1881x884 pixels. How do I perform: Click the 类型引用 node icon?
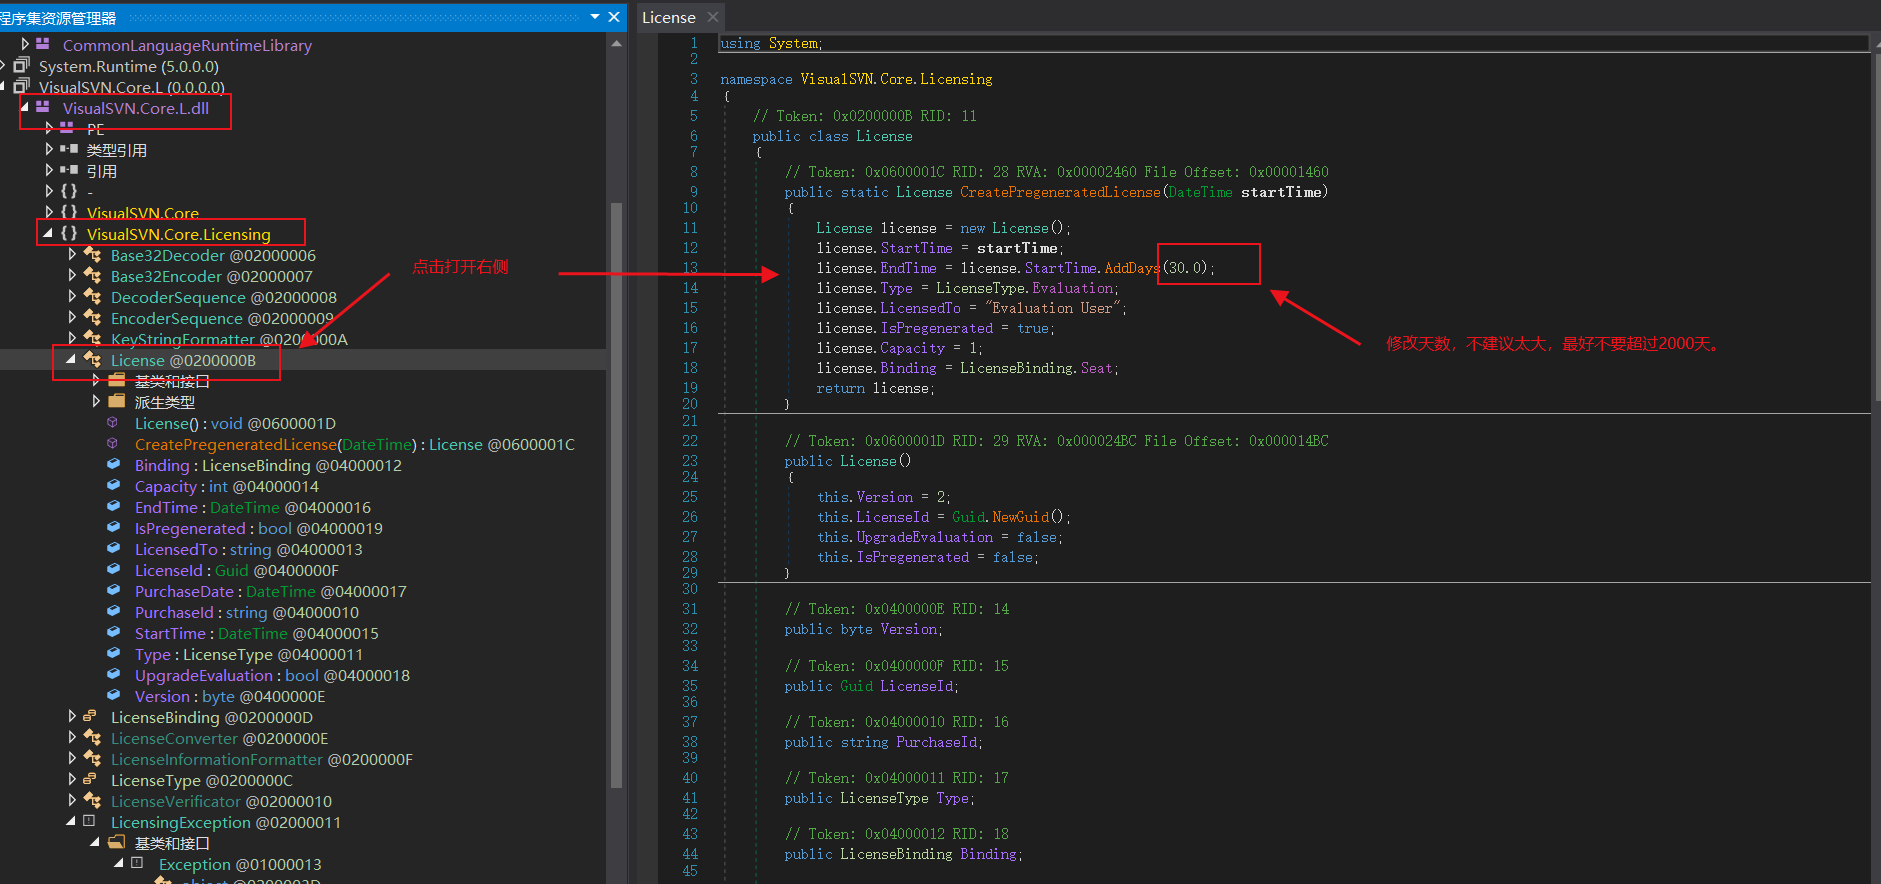(69, 149)
